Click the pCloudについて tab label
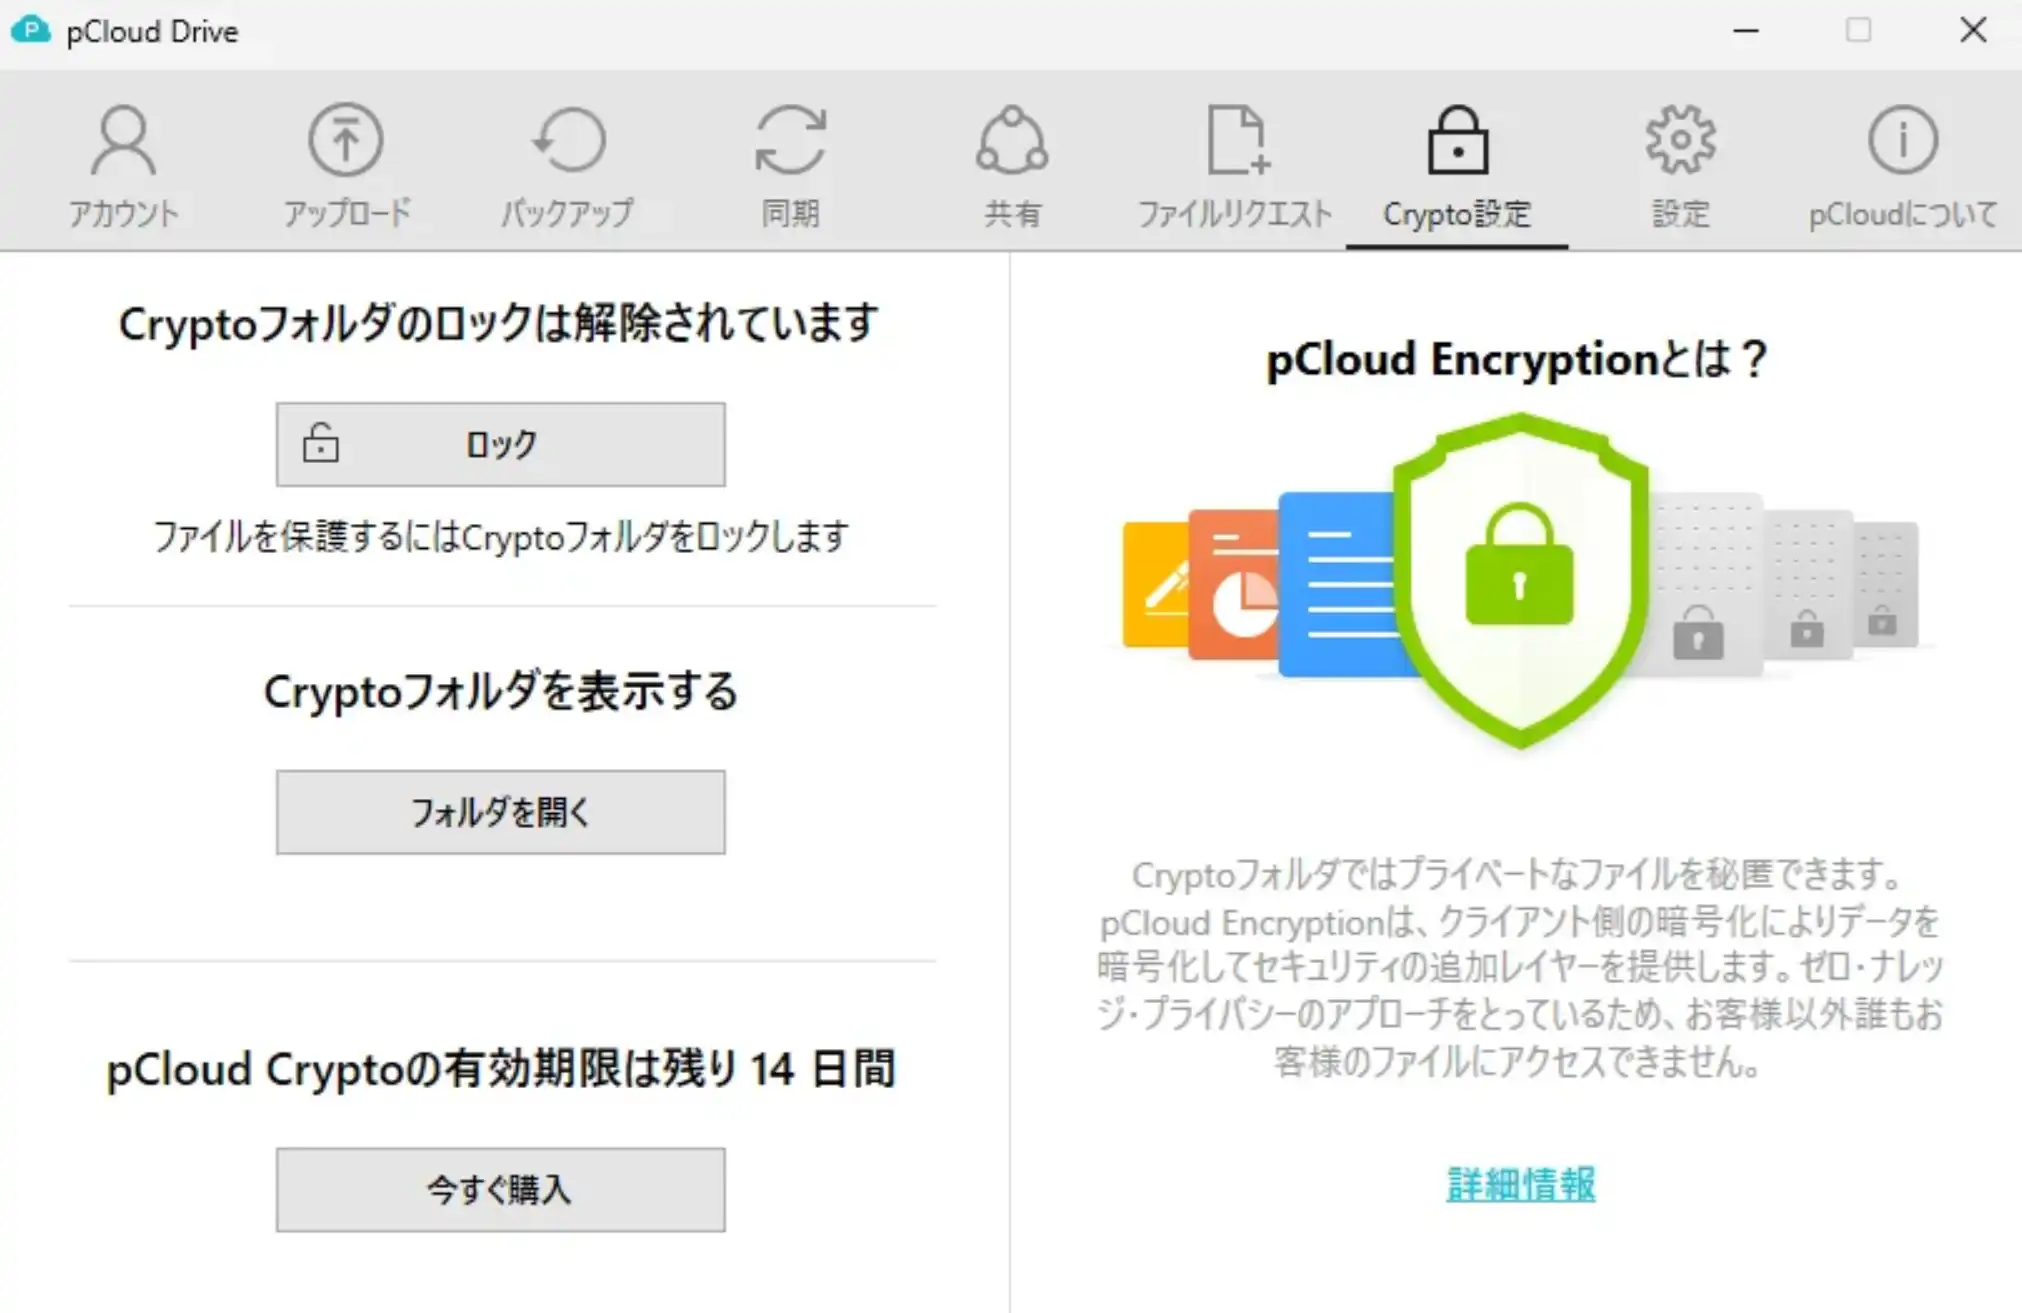The width and height of the screenshot is (2022, 1313). coord(1902,213)
